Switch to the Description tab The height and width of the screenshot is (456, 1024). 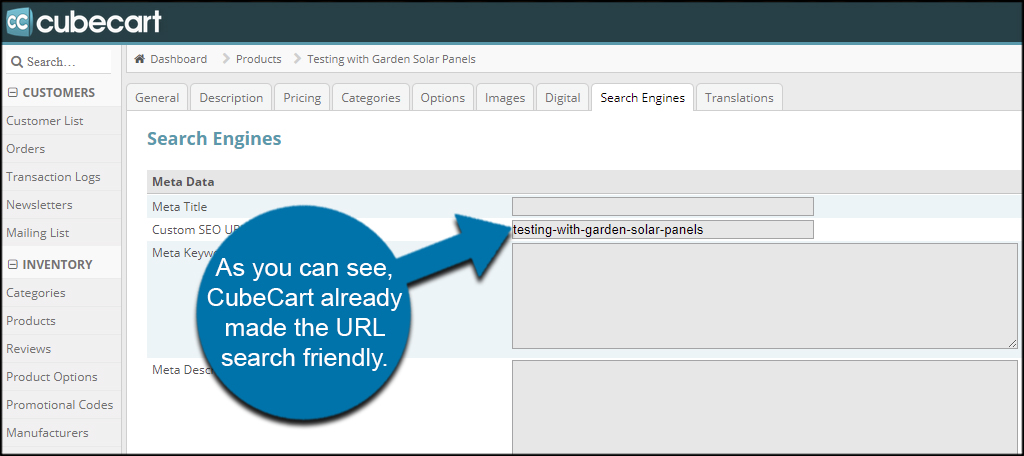[x=231, y=97]
